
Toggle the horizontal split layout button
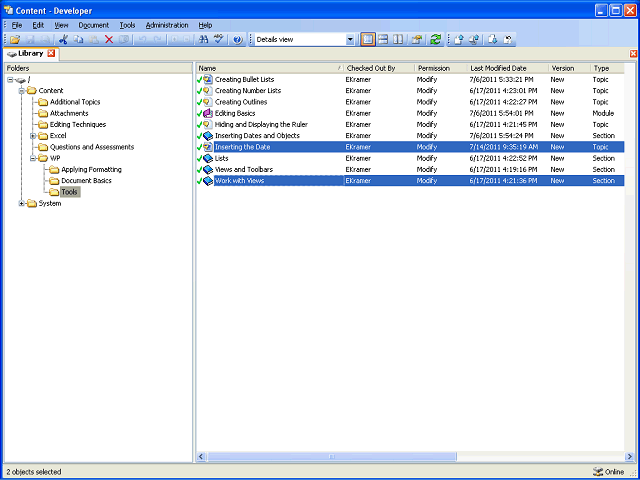(383, 40)
